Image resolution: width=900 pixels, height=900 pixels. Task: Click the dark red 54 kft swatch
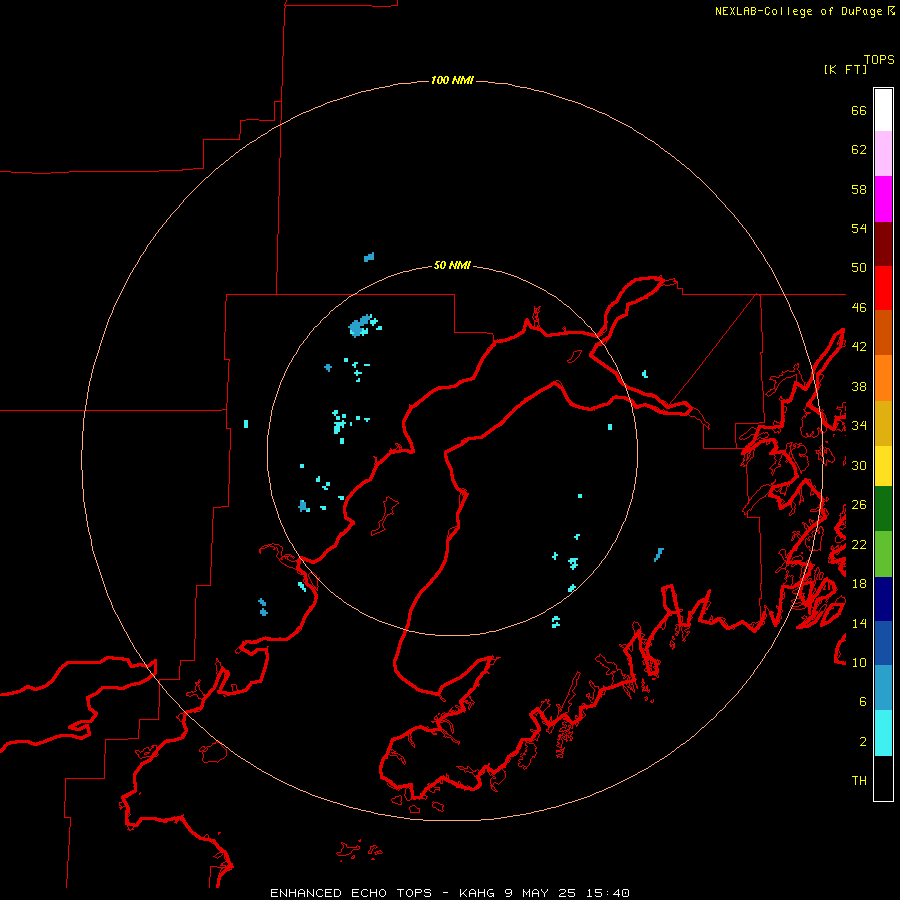pos(883,244)
